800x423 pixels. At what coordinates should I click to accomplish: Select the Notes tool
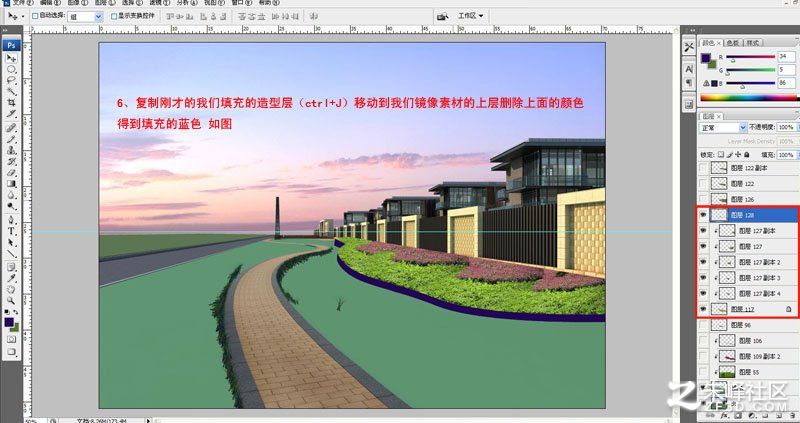(x=11, y=267)
